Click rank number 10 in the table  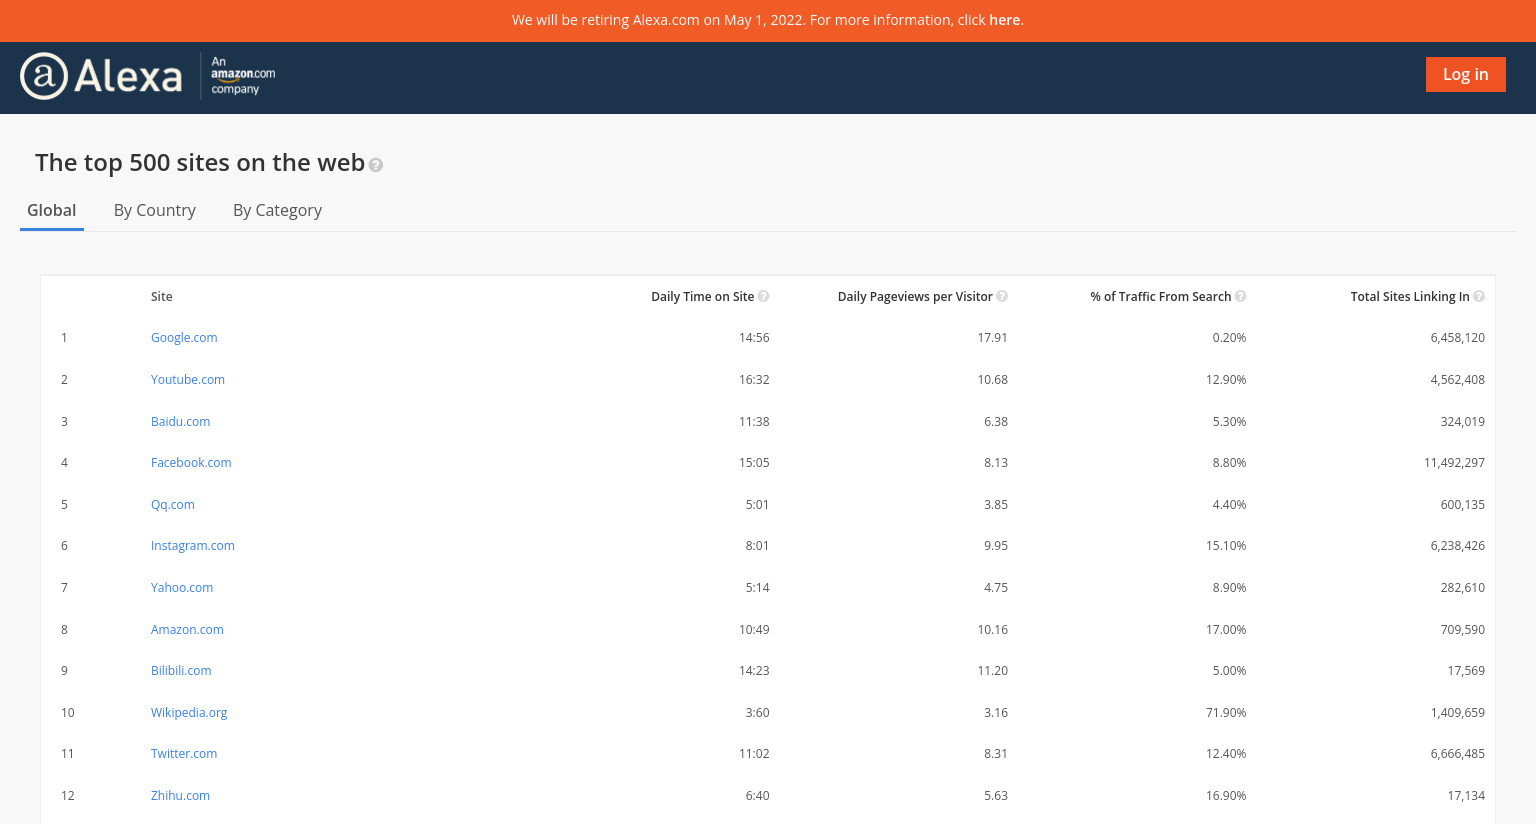pyautogui.click(x=68, y=713)
